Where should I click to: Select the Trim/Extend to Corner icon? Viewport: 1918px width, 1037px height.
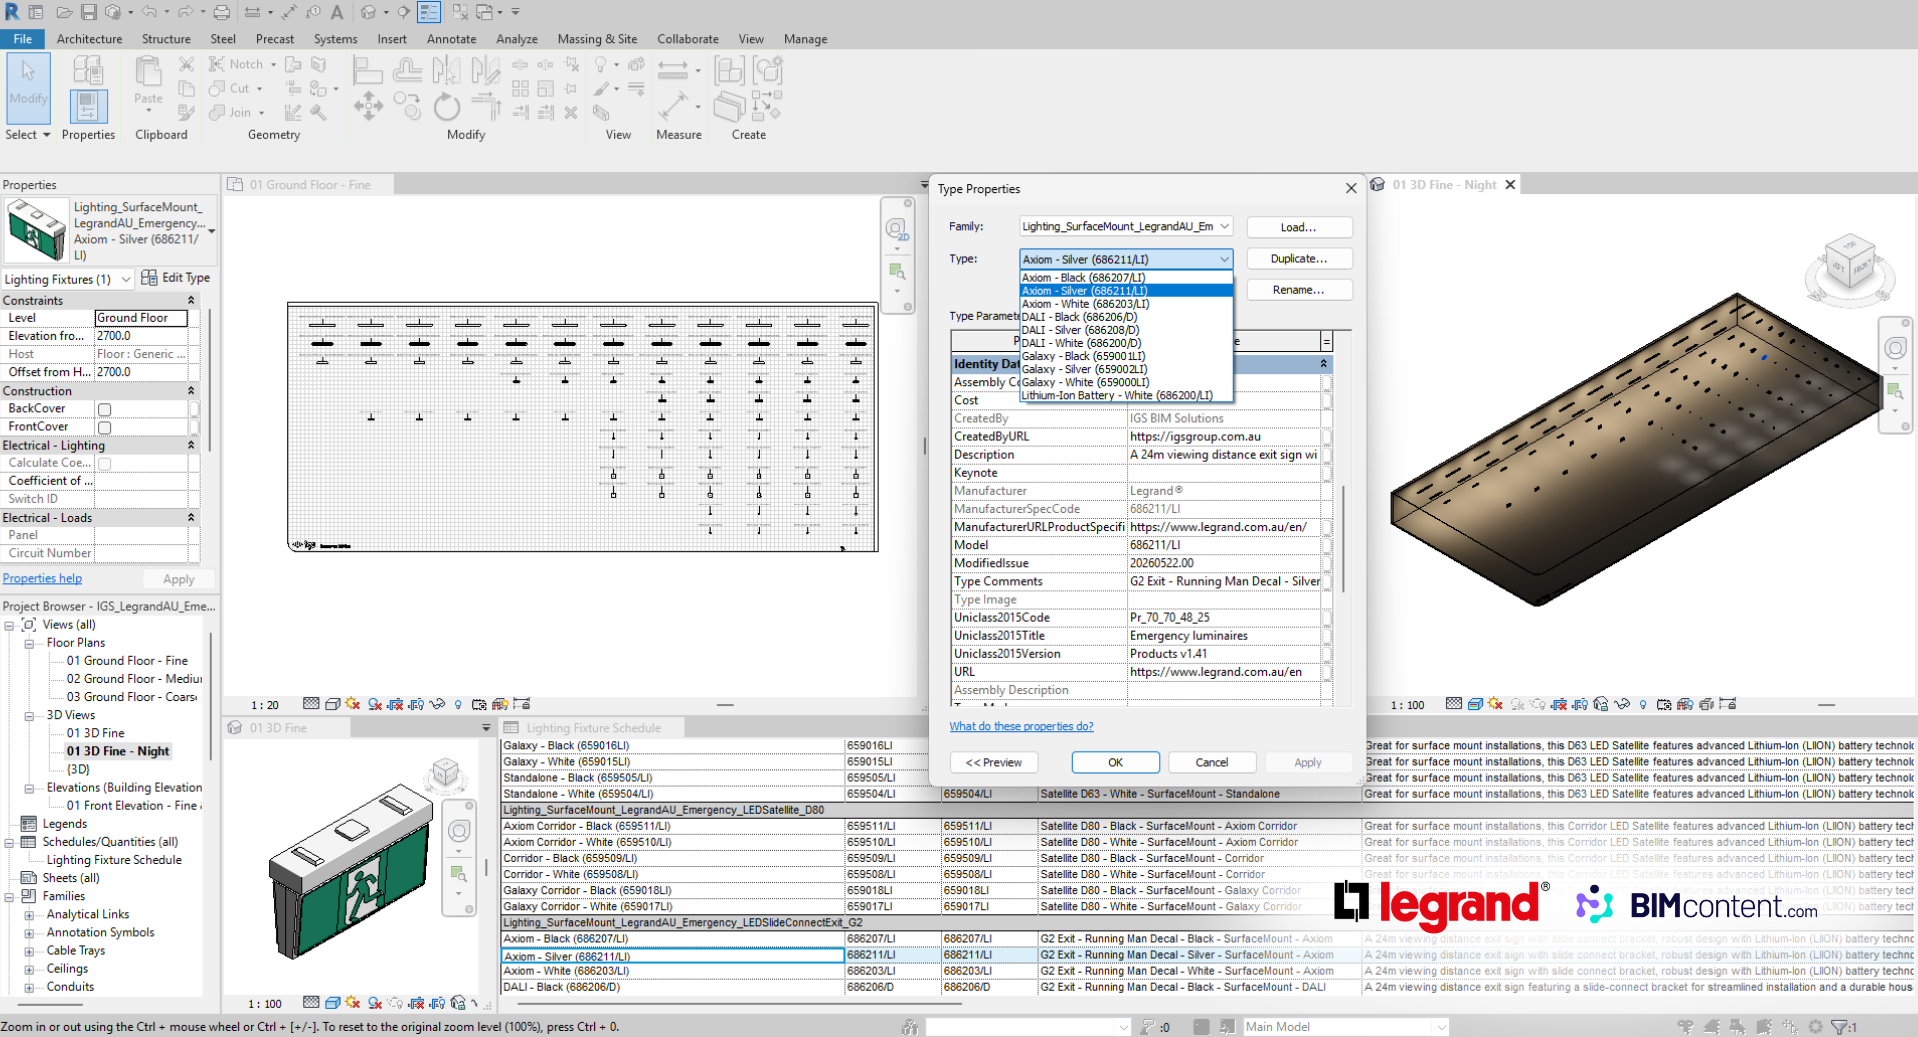pos(486,106)
